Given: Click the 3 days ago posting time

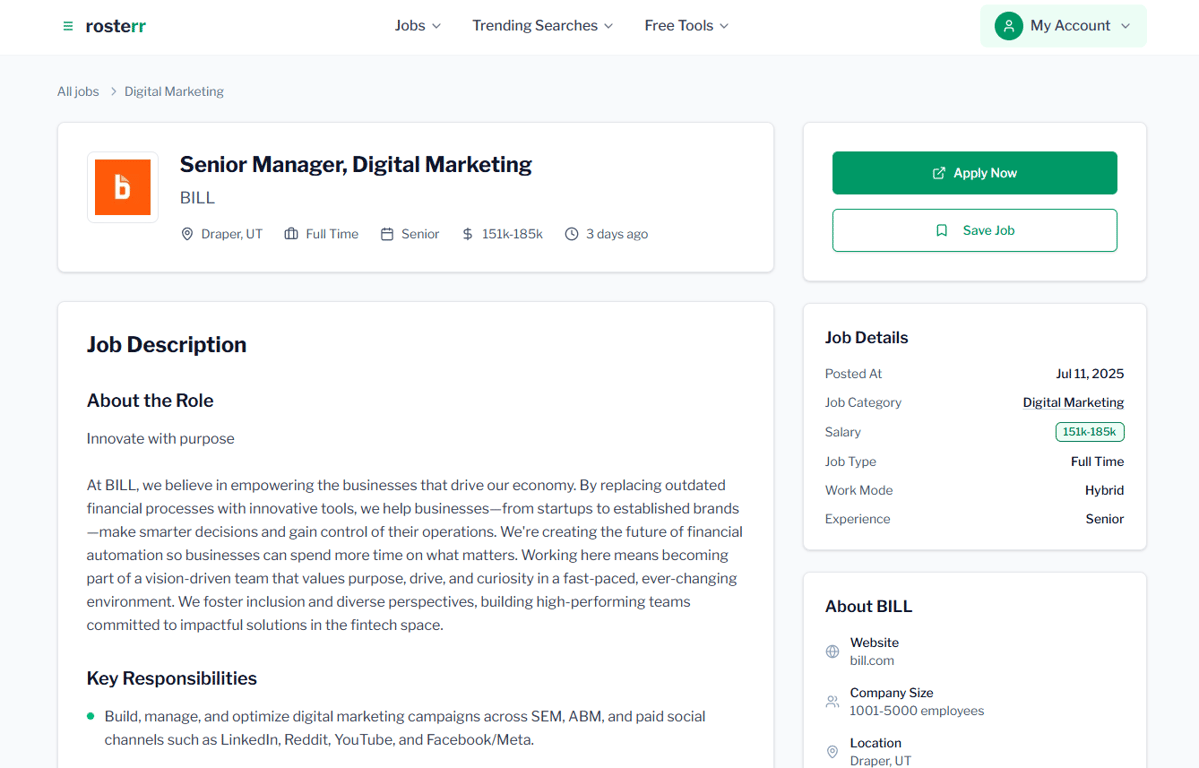Looking at the screenshot, I should pyautogui.click(x=617, y=234).
